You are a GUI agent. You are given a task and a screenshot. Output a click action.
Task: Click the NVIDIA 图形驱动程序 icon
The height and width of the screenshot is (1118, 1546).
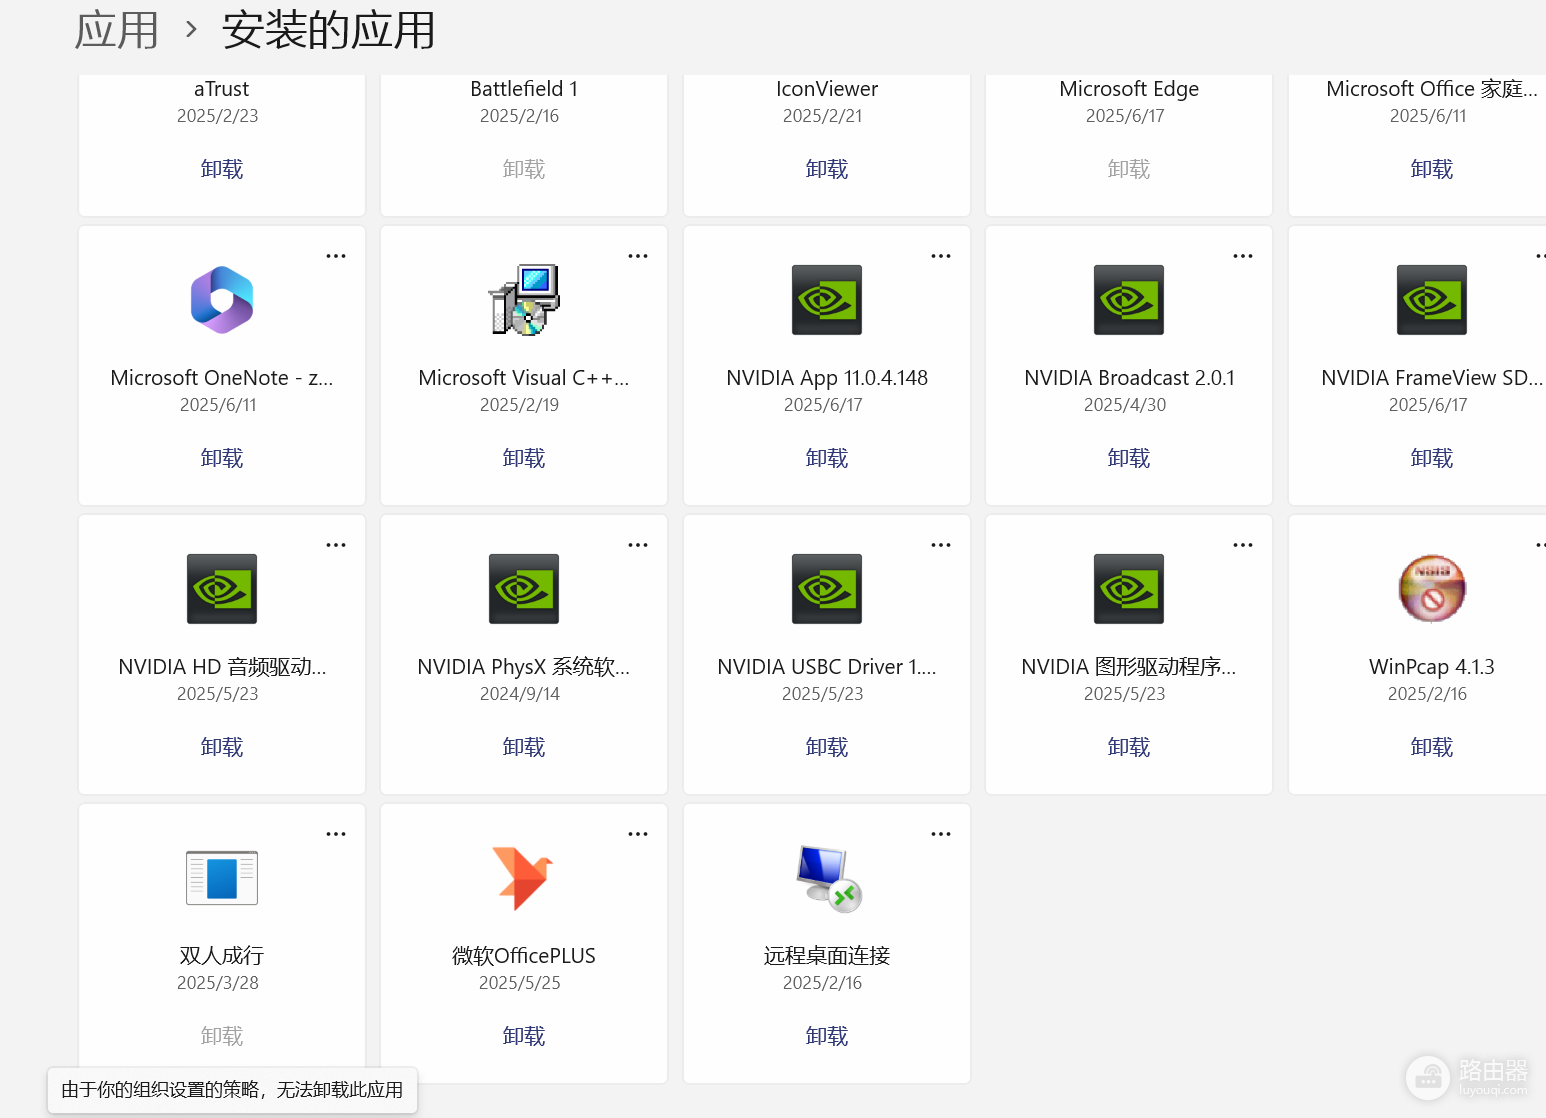click(1129, 589)
